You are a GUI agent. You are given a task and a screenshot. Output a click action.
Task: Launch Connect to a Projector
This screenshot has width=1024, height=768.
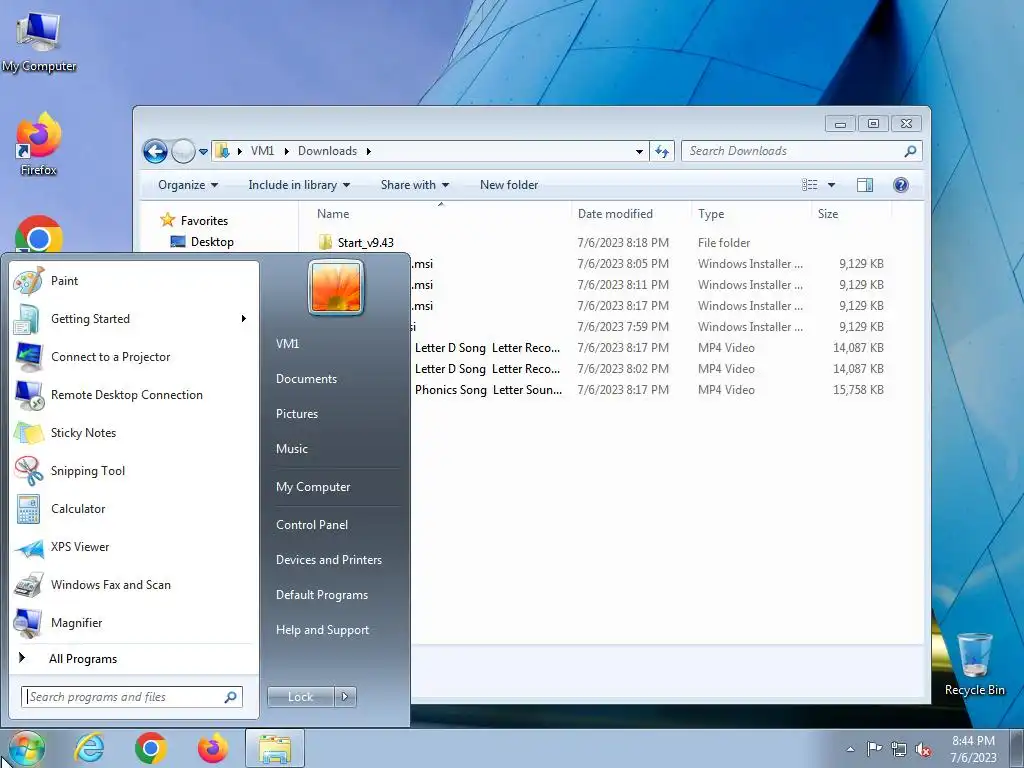click(134, 357)
